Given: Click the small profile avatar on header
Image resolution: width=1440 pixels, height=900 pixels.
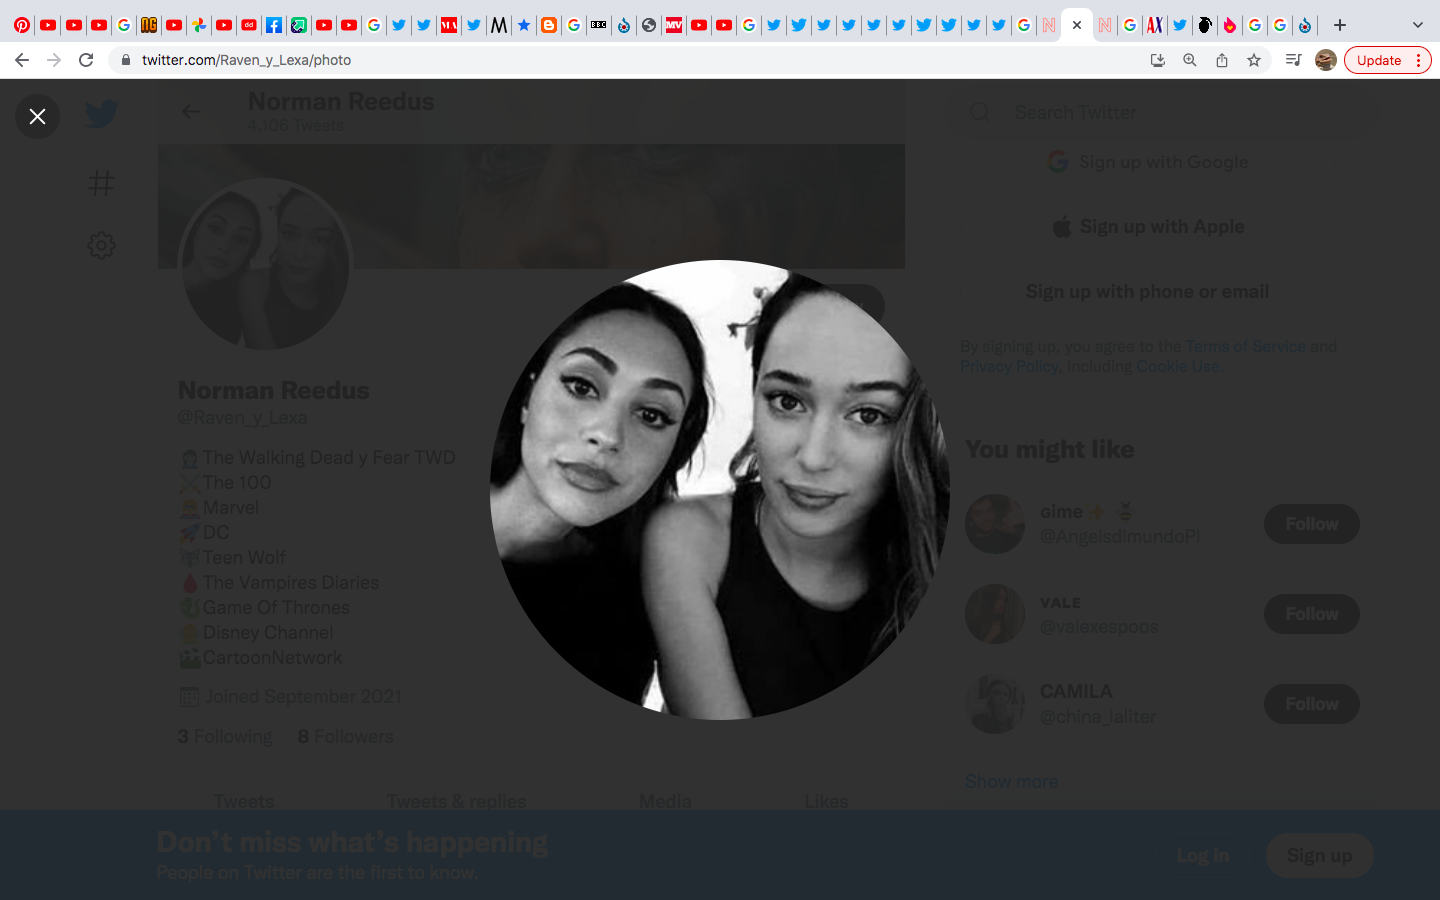Looking at the screenshot, I should pyautogui.click(x=265, y=265).
